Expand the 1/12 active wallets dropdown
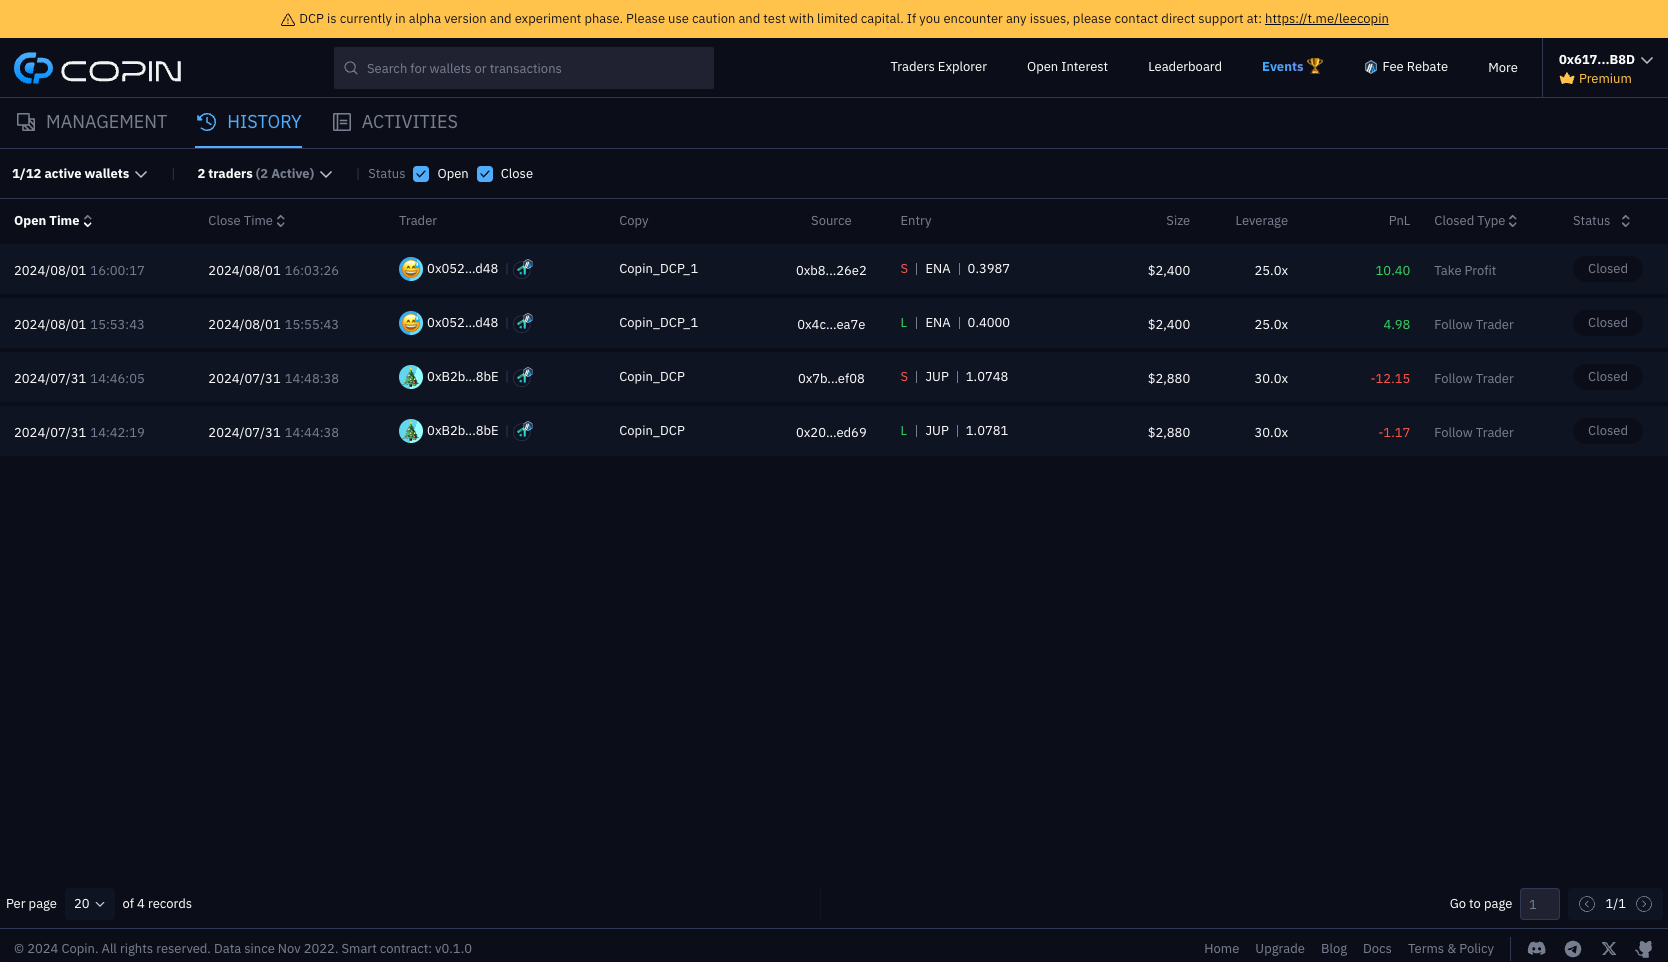This screenshot has width=1668, height=962. (80, 174)
